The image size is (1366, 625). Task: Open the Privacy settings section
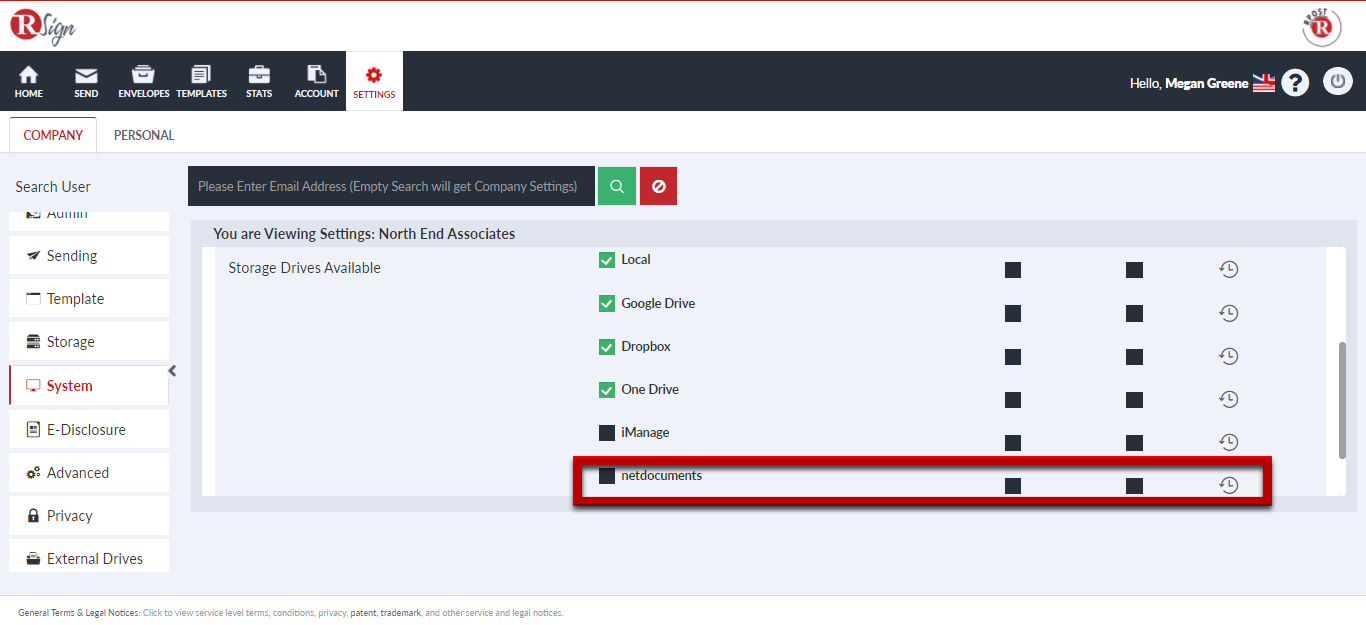pyautogui.click(x=70, y=516)
